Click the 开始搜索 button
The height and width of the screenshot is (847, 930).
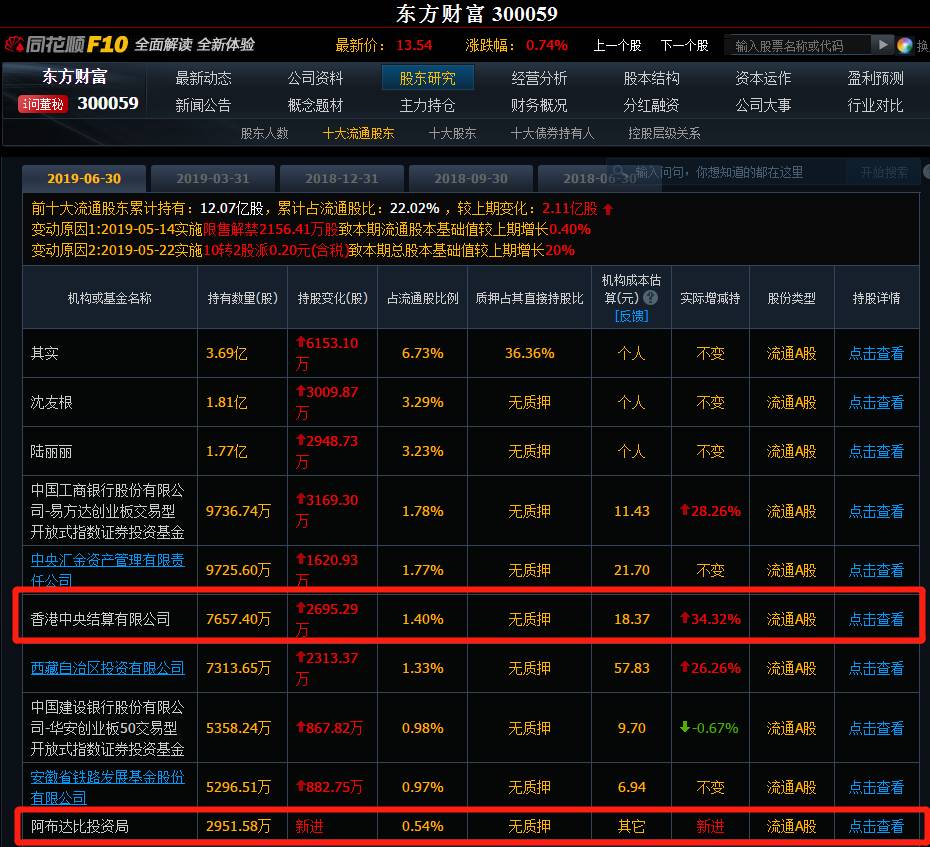[x=884, y=173]
